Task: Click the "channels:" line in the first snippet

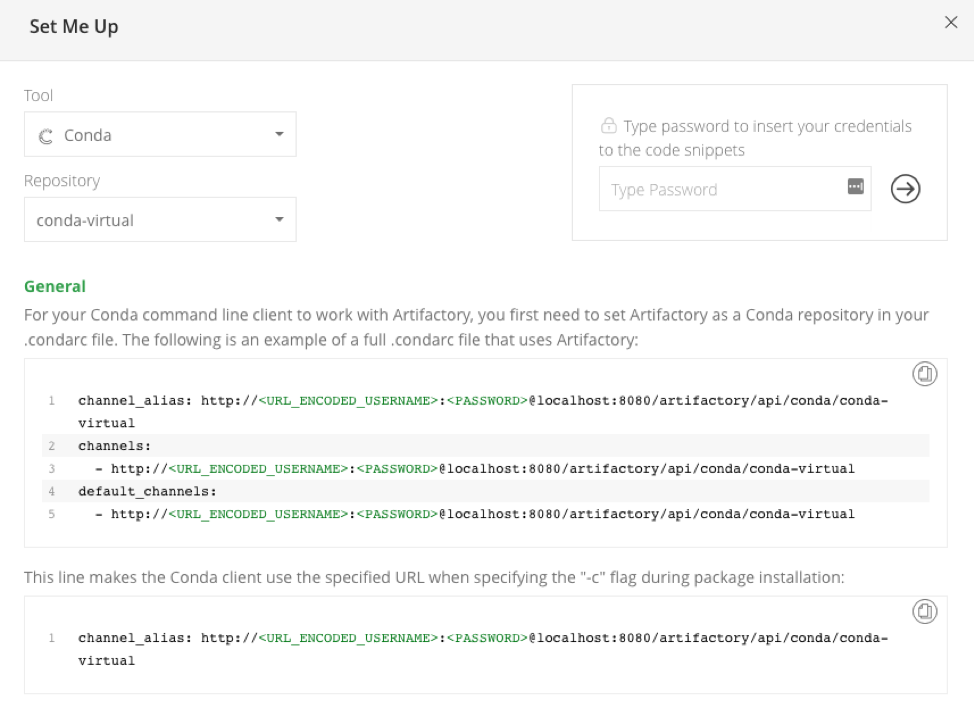Action: pyautogui.click(x=114, y=446)
